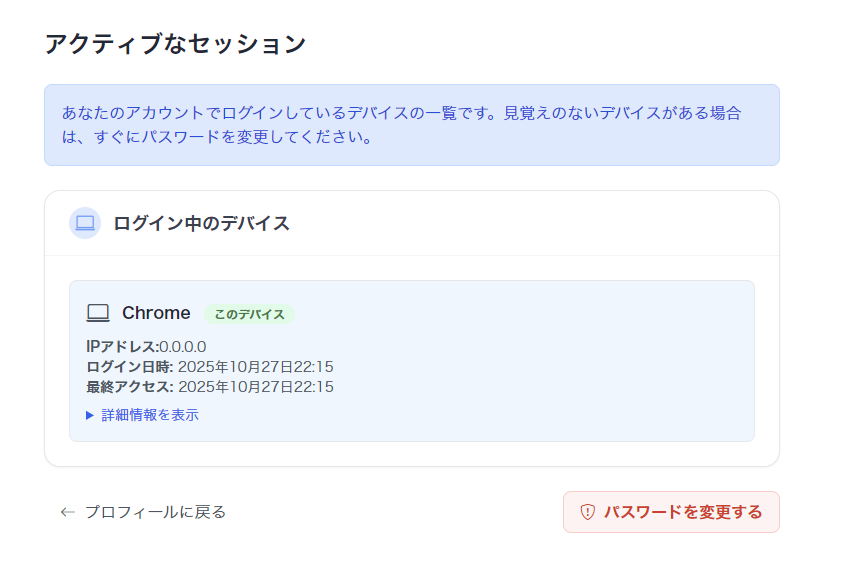Click the left arrow icon before プロフィールに戻る

68,512
